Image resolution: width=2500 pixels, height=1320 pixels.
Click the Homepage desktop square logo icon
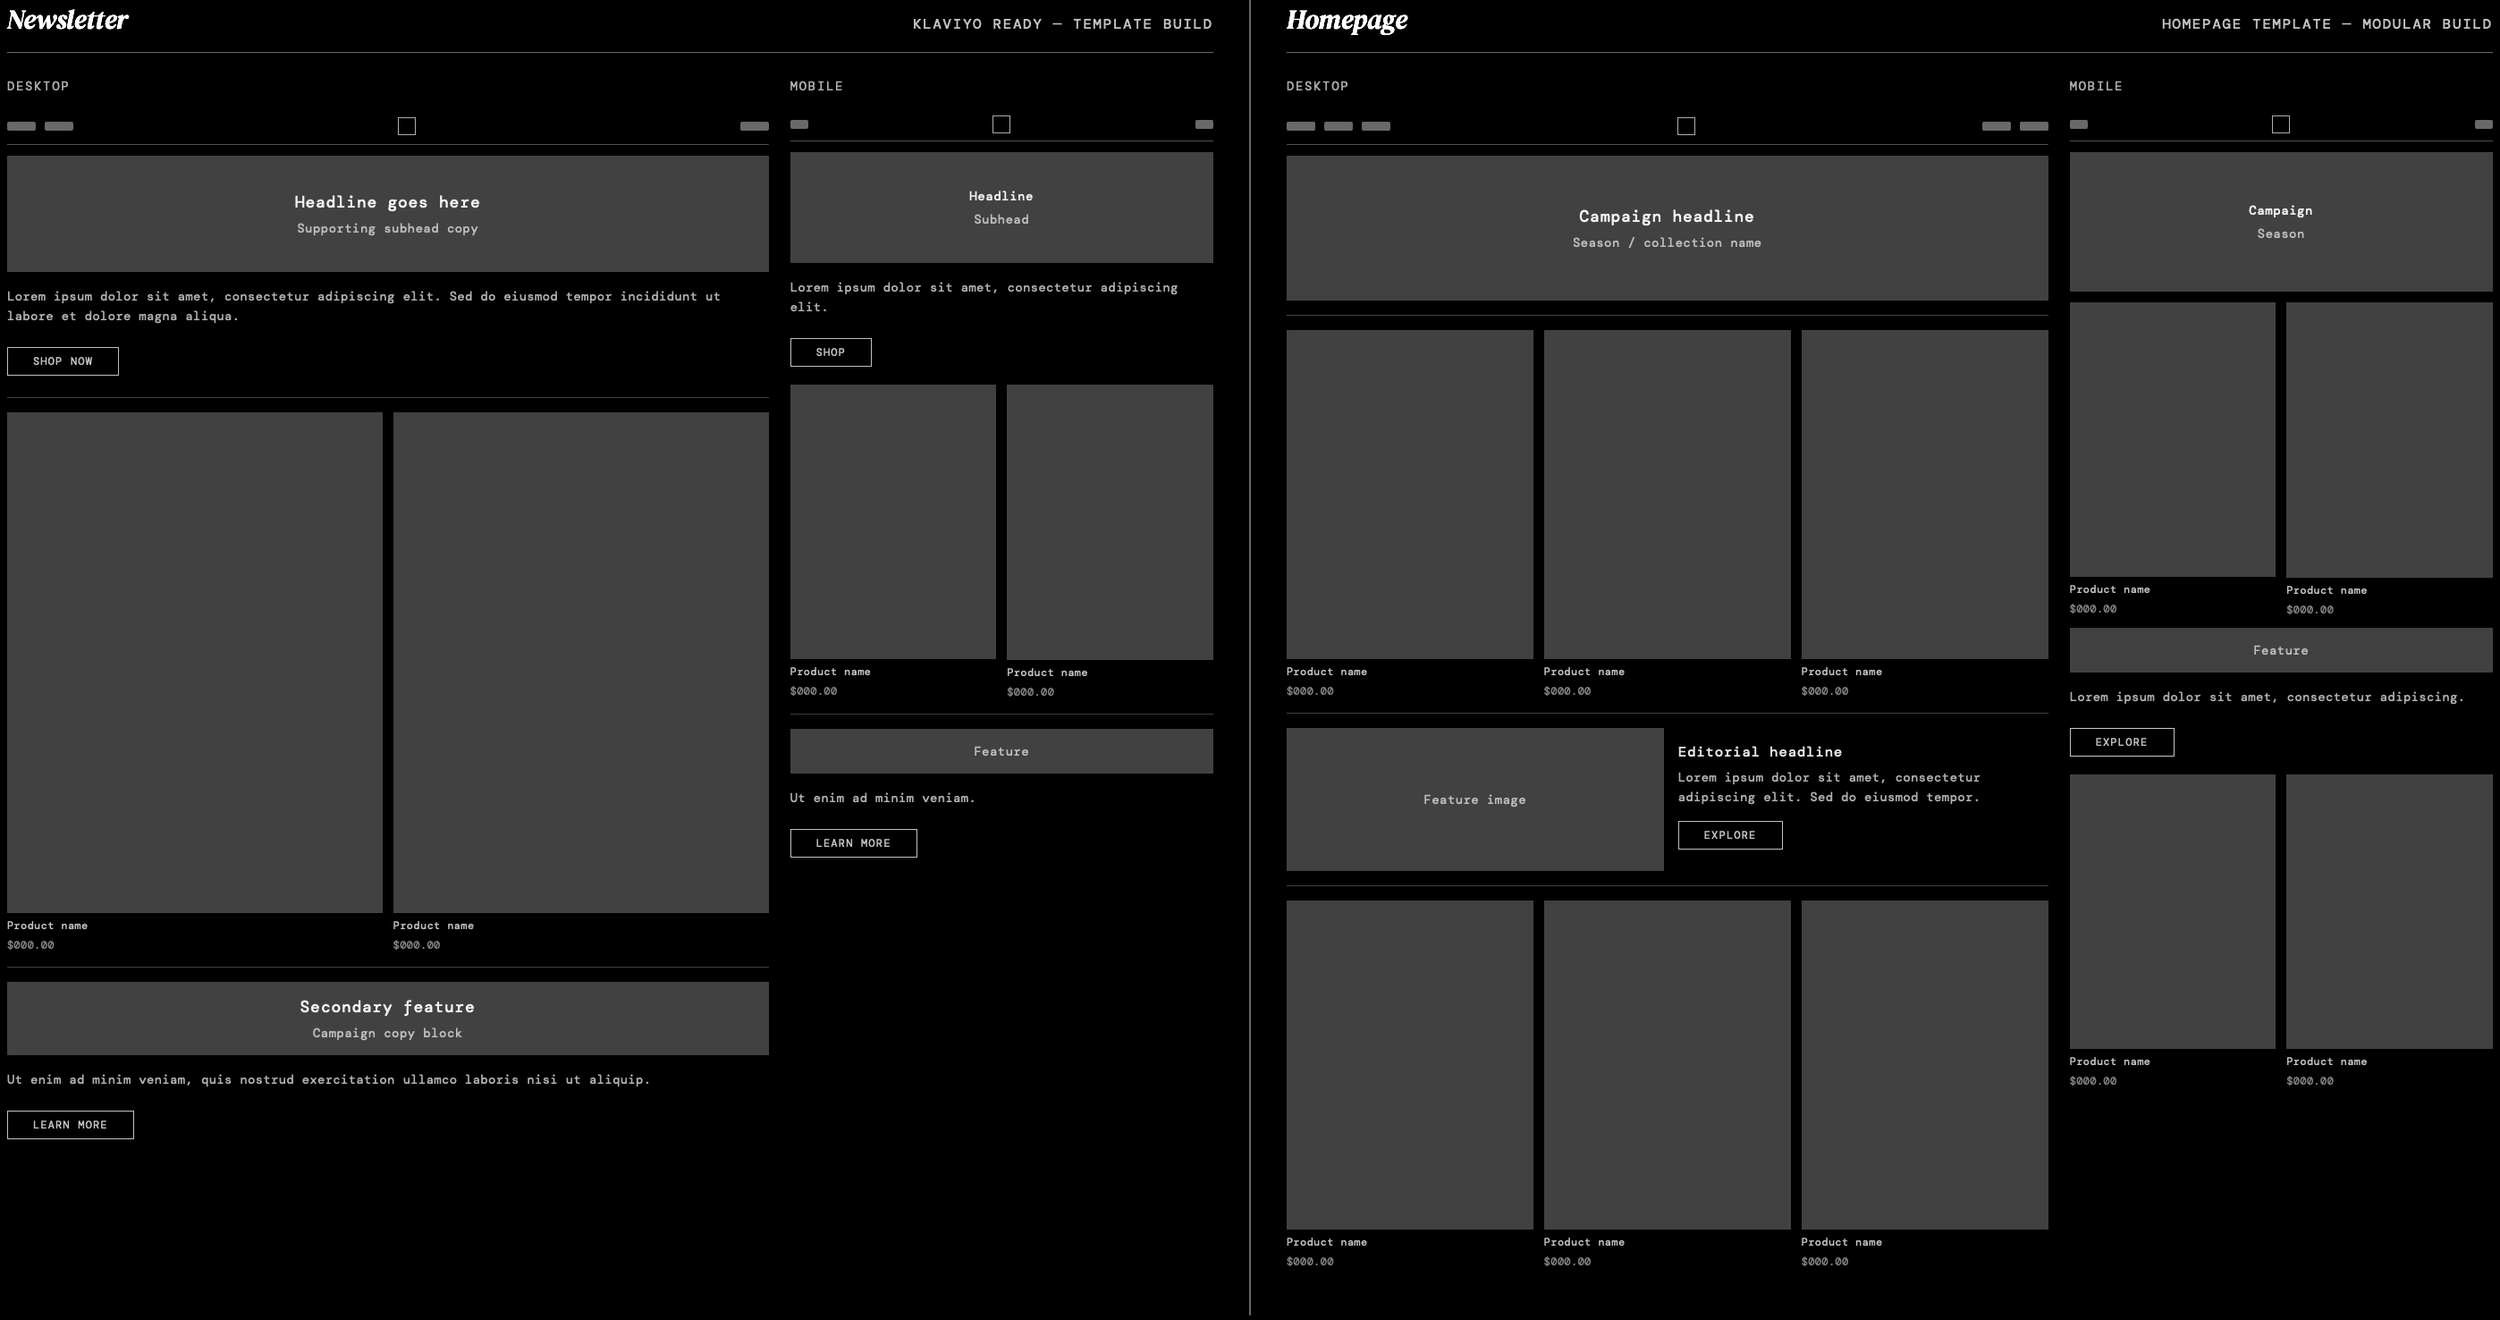pos(1686,126)
